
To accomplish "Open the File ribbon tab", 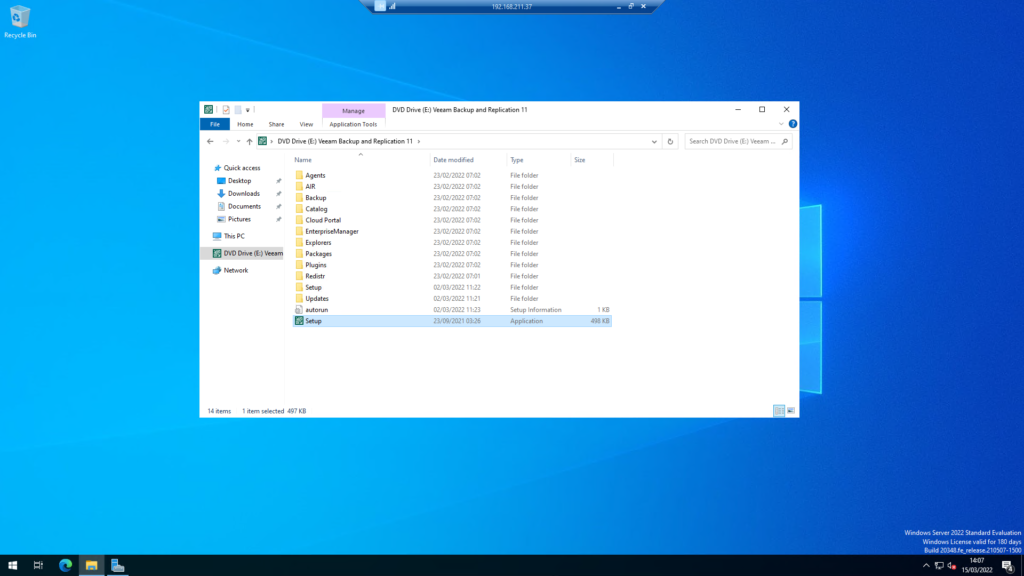I will click(215, 124).
